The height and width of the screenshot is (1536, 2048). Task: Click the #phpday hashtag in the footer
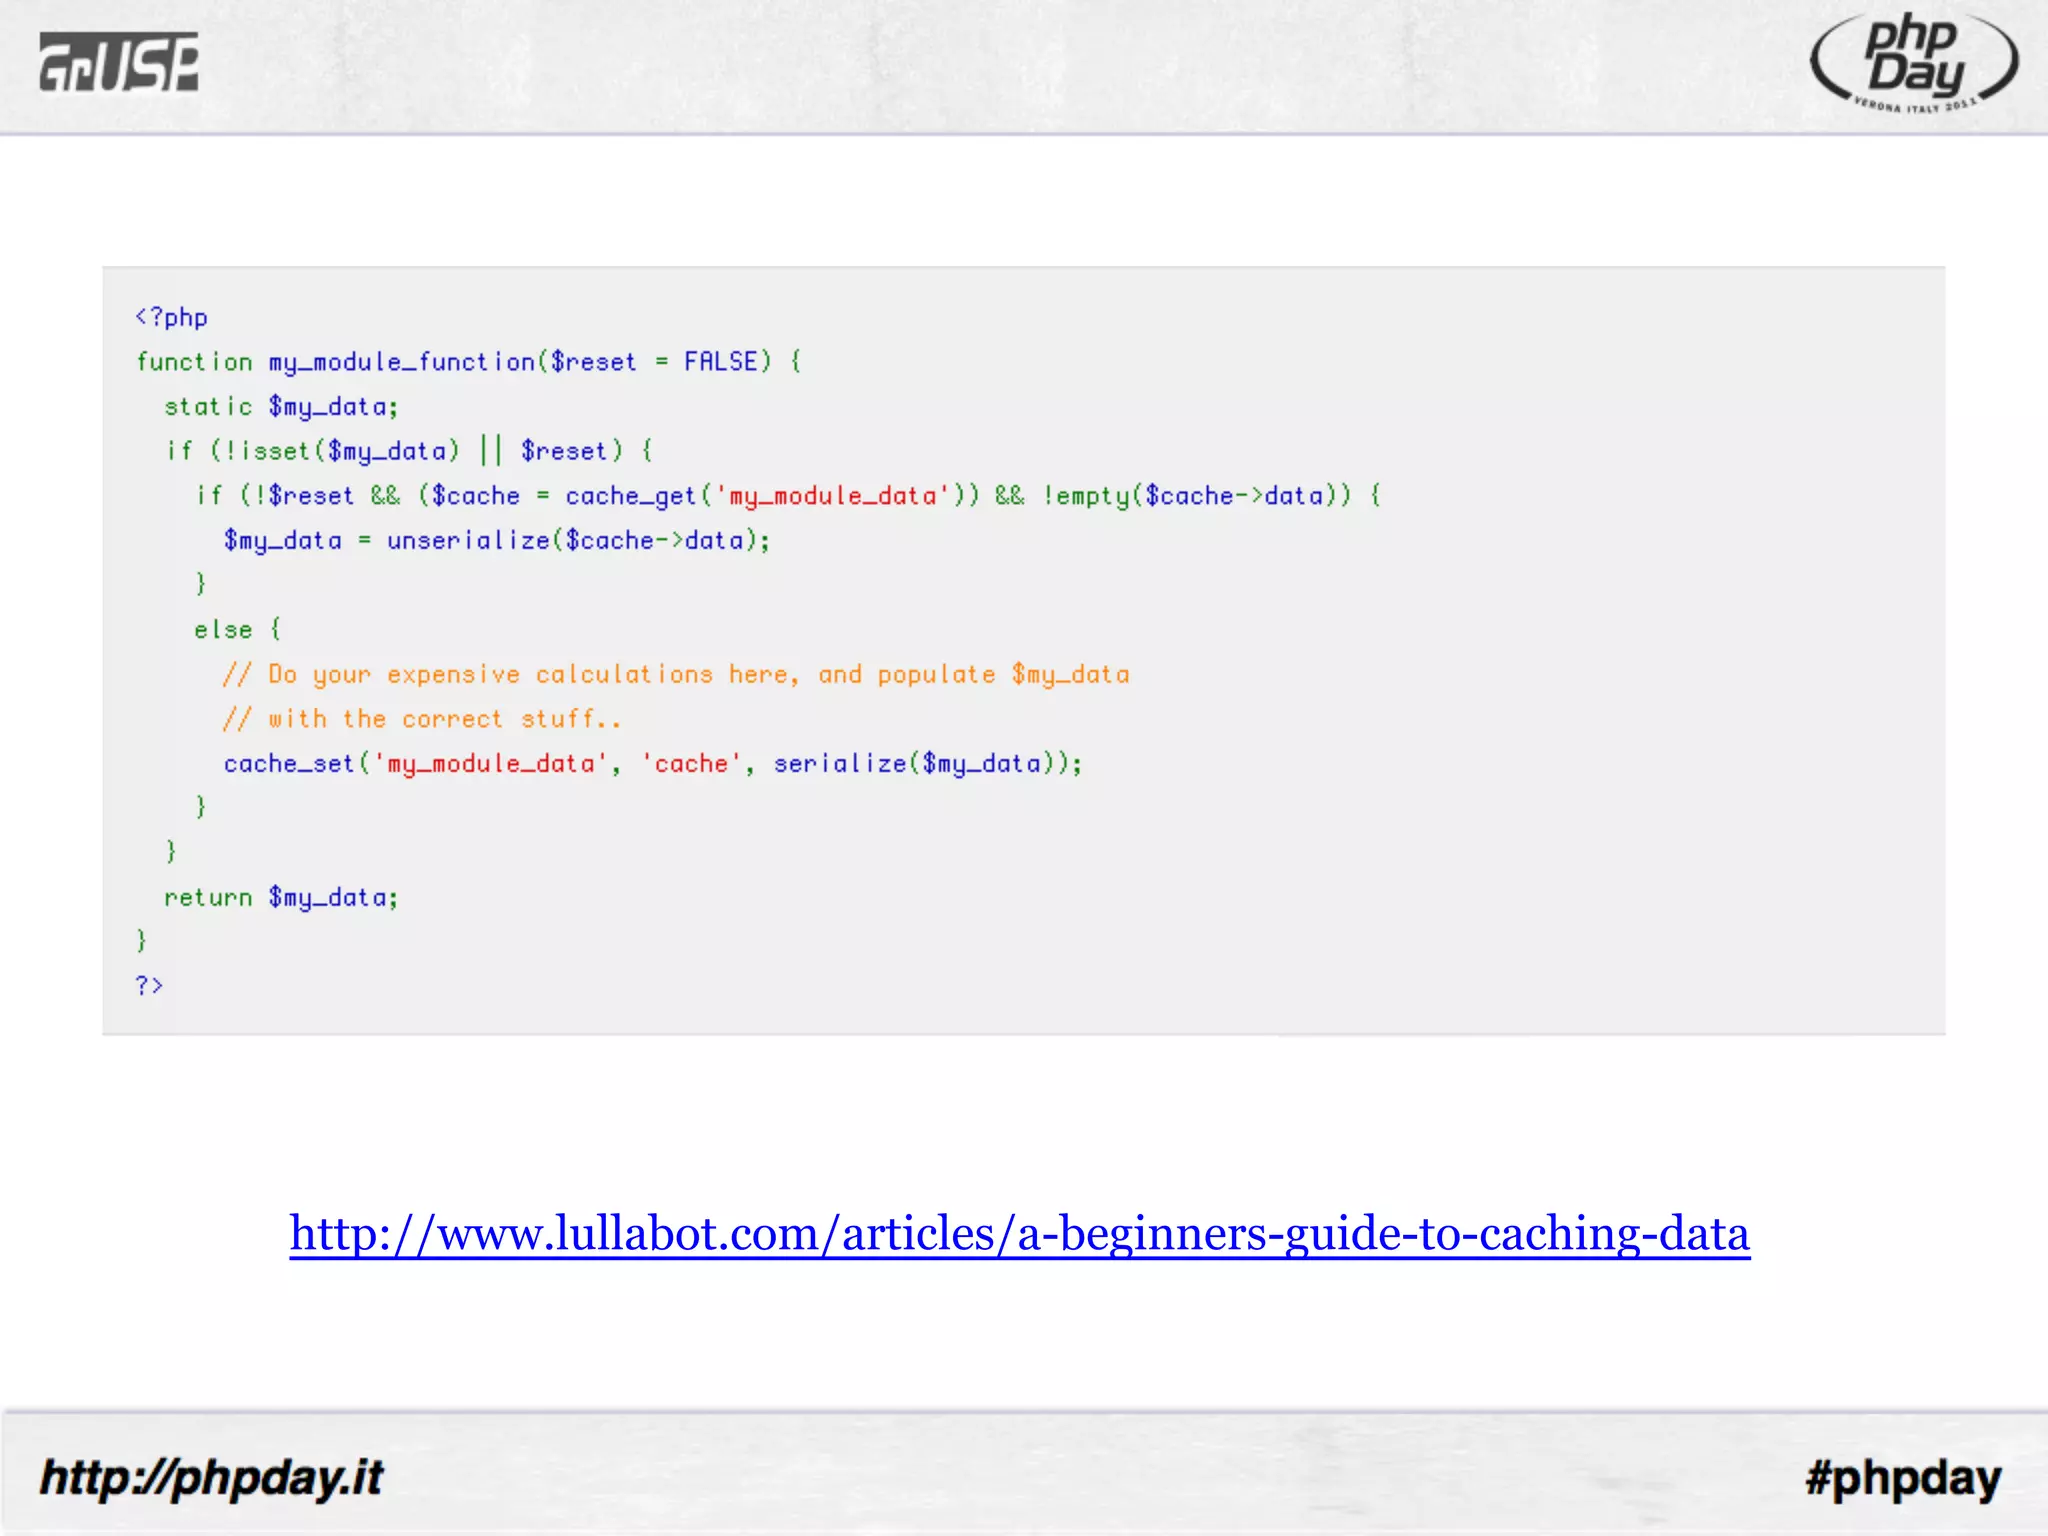[1903, 1478]
